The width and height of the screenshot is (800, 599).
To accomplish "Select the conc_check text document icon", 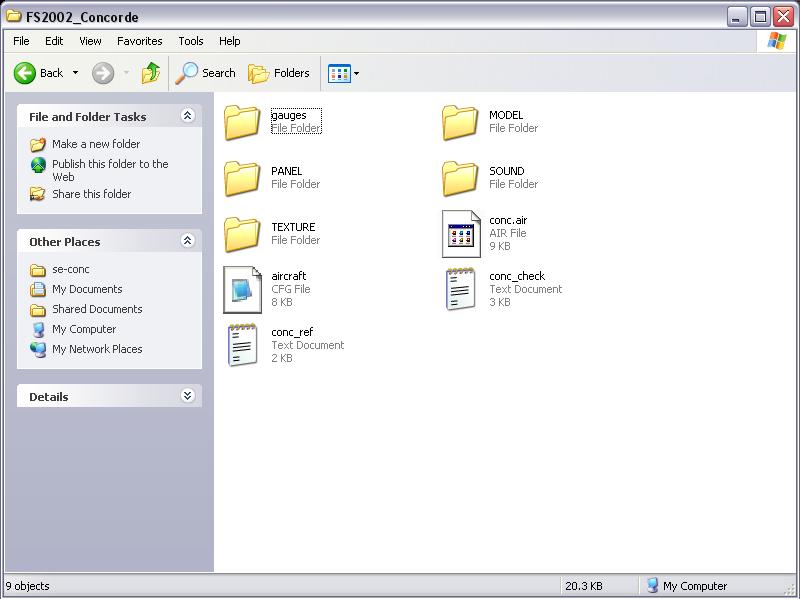I will [461, 290].
